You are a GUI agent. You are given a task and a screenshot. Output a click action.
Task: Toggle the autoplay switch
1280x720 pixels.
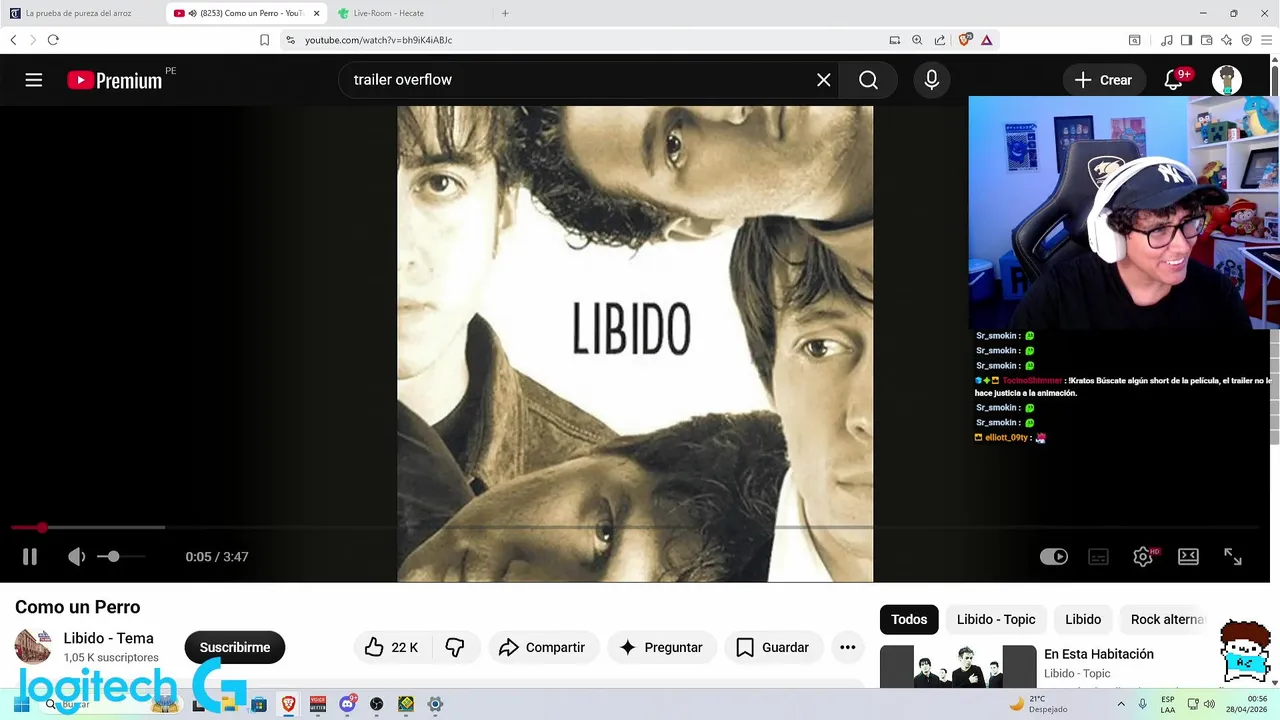[1054, 557]
